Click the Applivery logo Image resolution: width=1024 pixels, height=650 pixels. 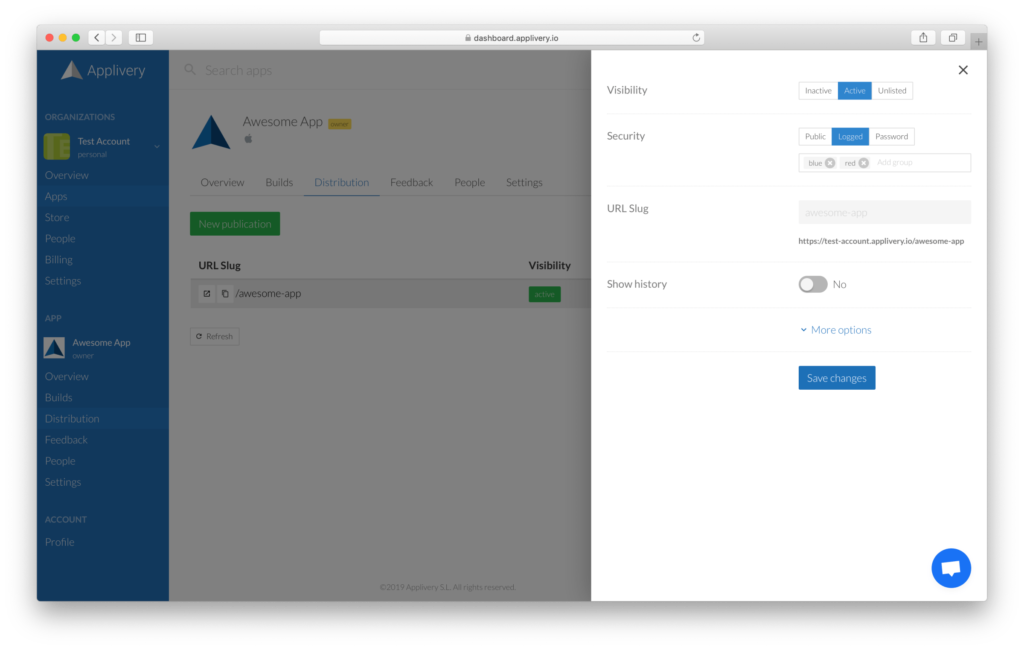103,70
